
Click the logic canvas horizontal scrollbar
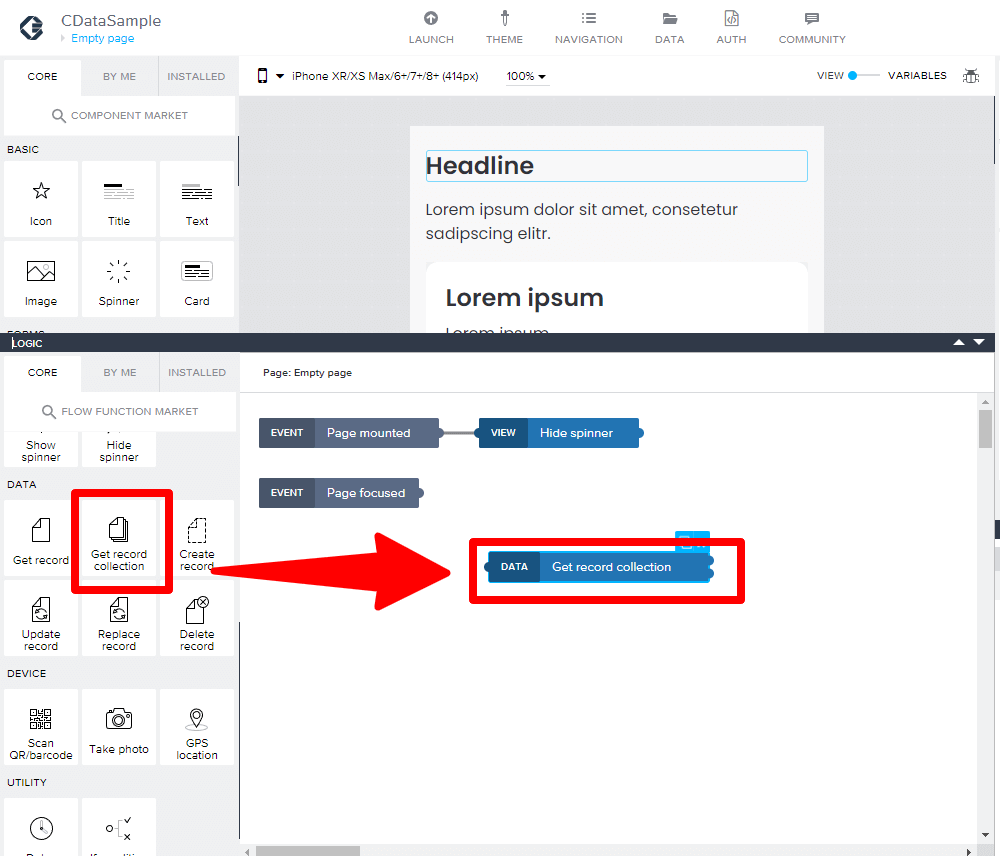tap(308, 851)
